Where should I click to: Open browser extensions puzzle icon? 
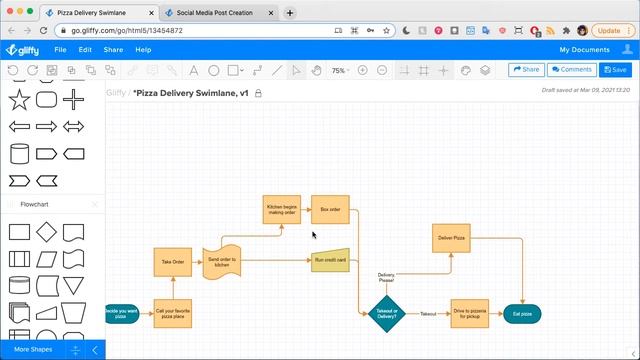tap(566, 31)
